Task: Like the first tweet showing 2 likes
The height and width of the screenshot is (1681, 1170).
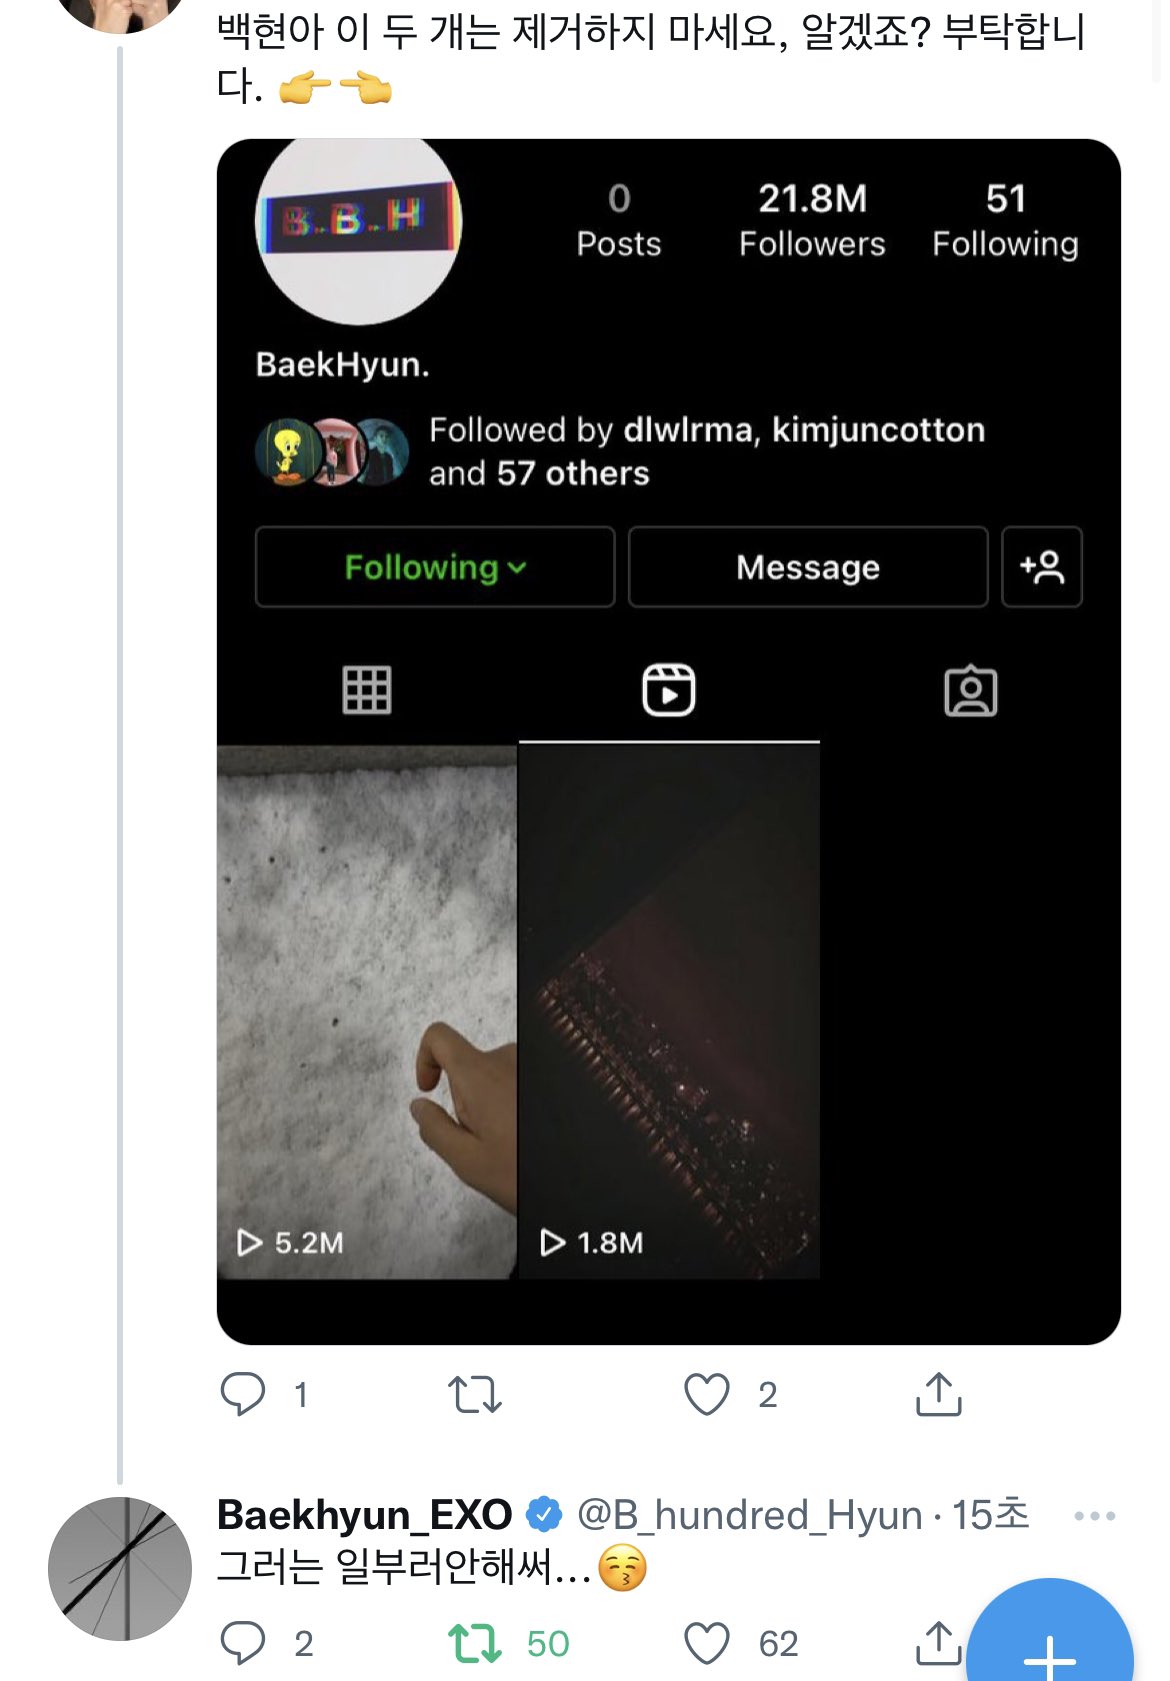Action: click(707, 1394)
